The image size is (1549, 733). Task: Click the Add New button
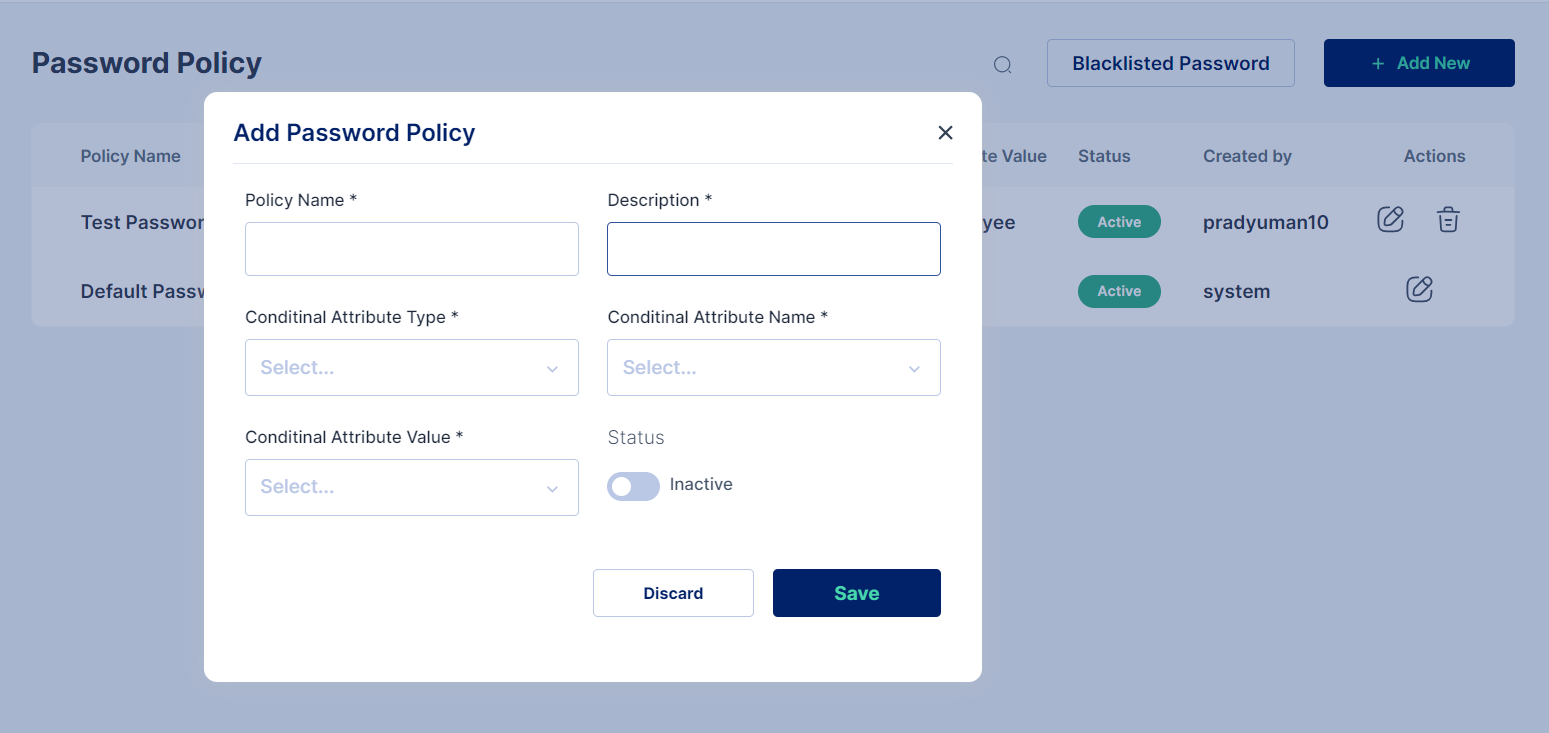click(1418, 63)
